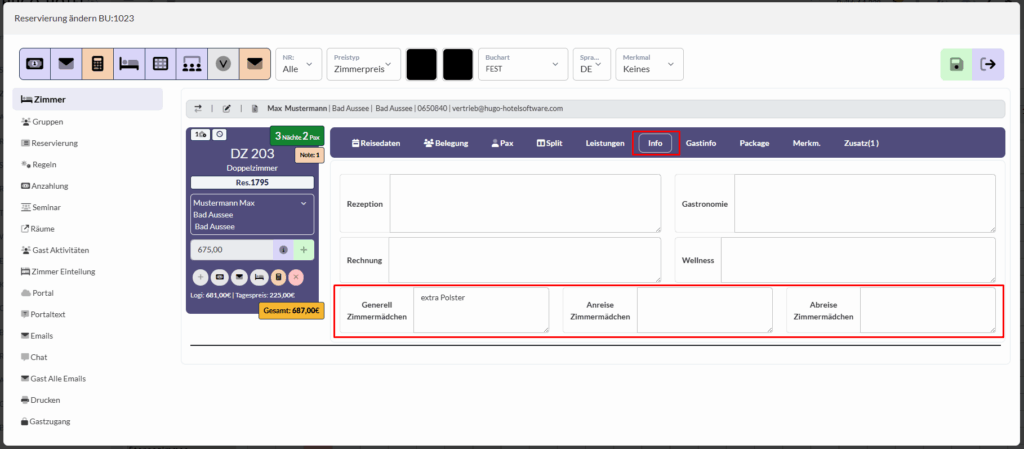Click the green plus next to 675,00

click(x=303, y=250)
